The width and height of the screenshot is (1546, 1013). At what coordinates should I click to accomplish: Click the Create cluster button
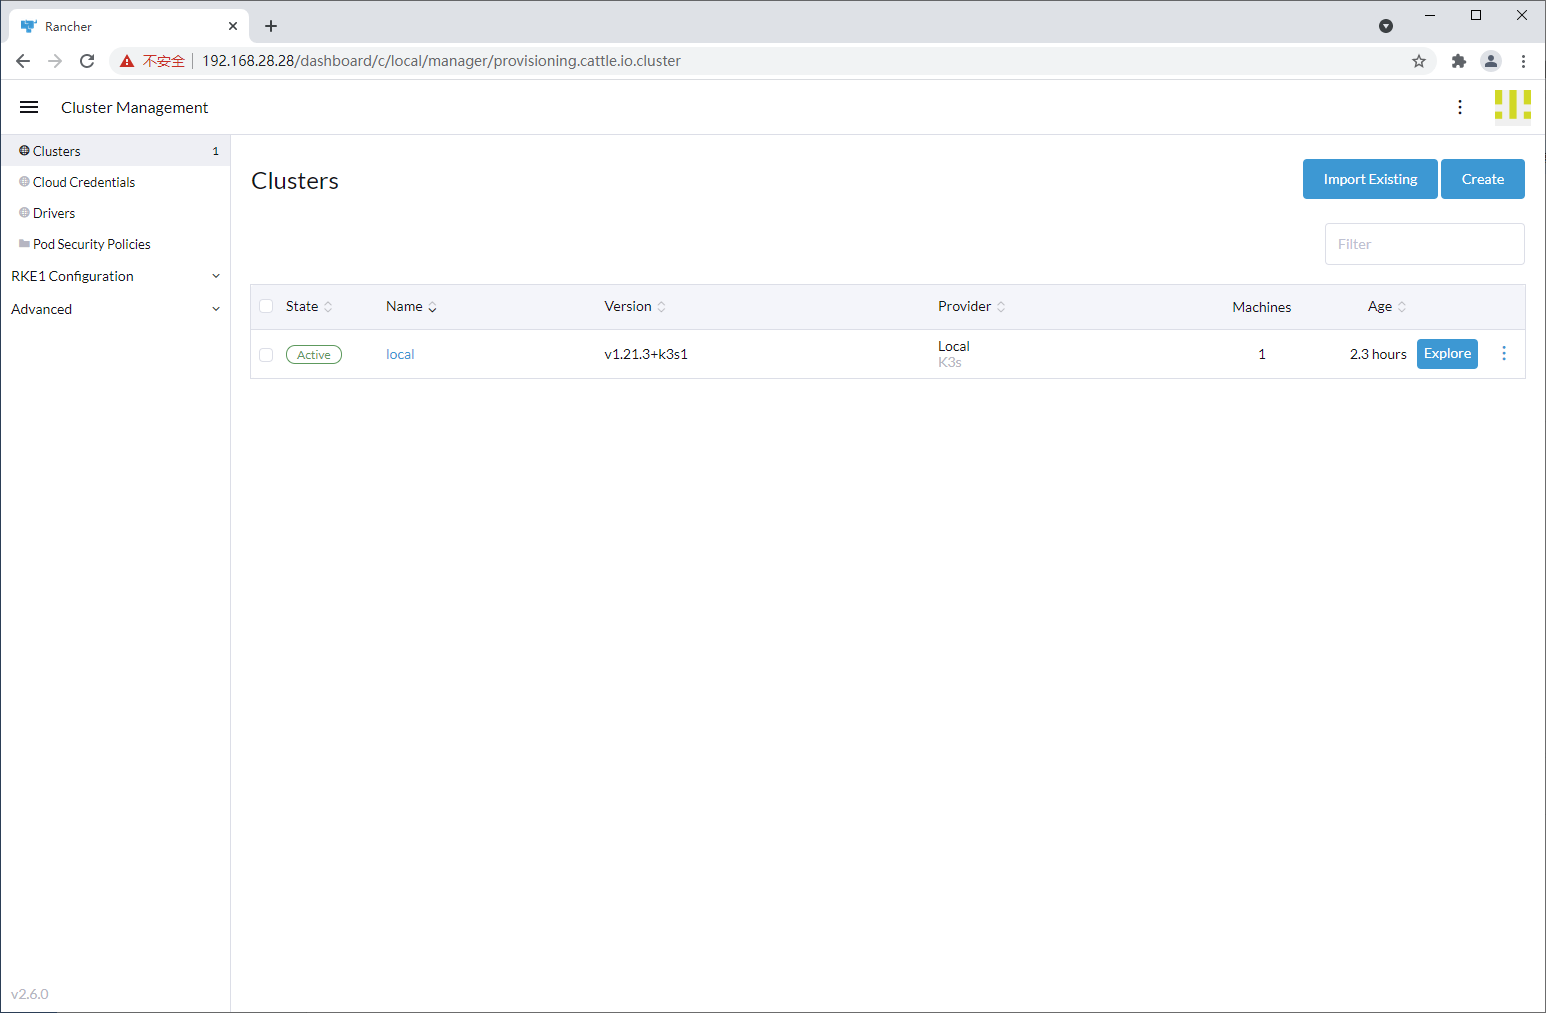tap(1482, 179)
